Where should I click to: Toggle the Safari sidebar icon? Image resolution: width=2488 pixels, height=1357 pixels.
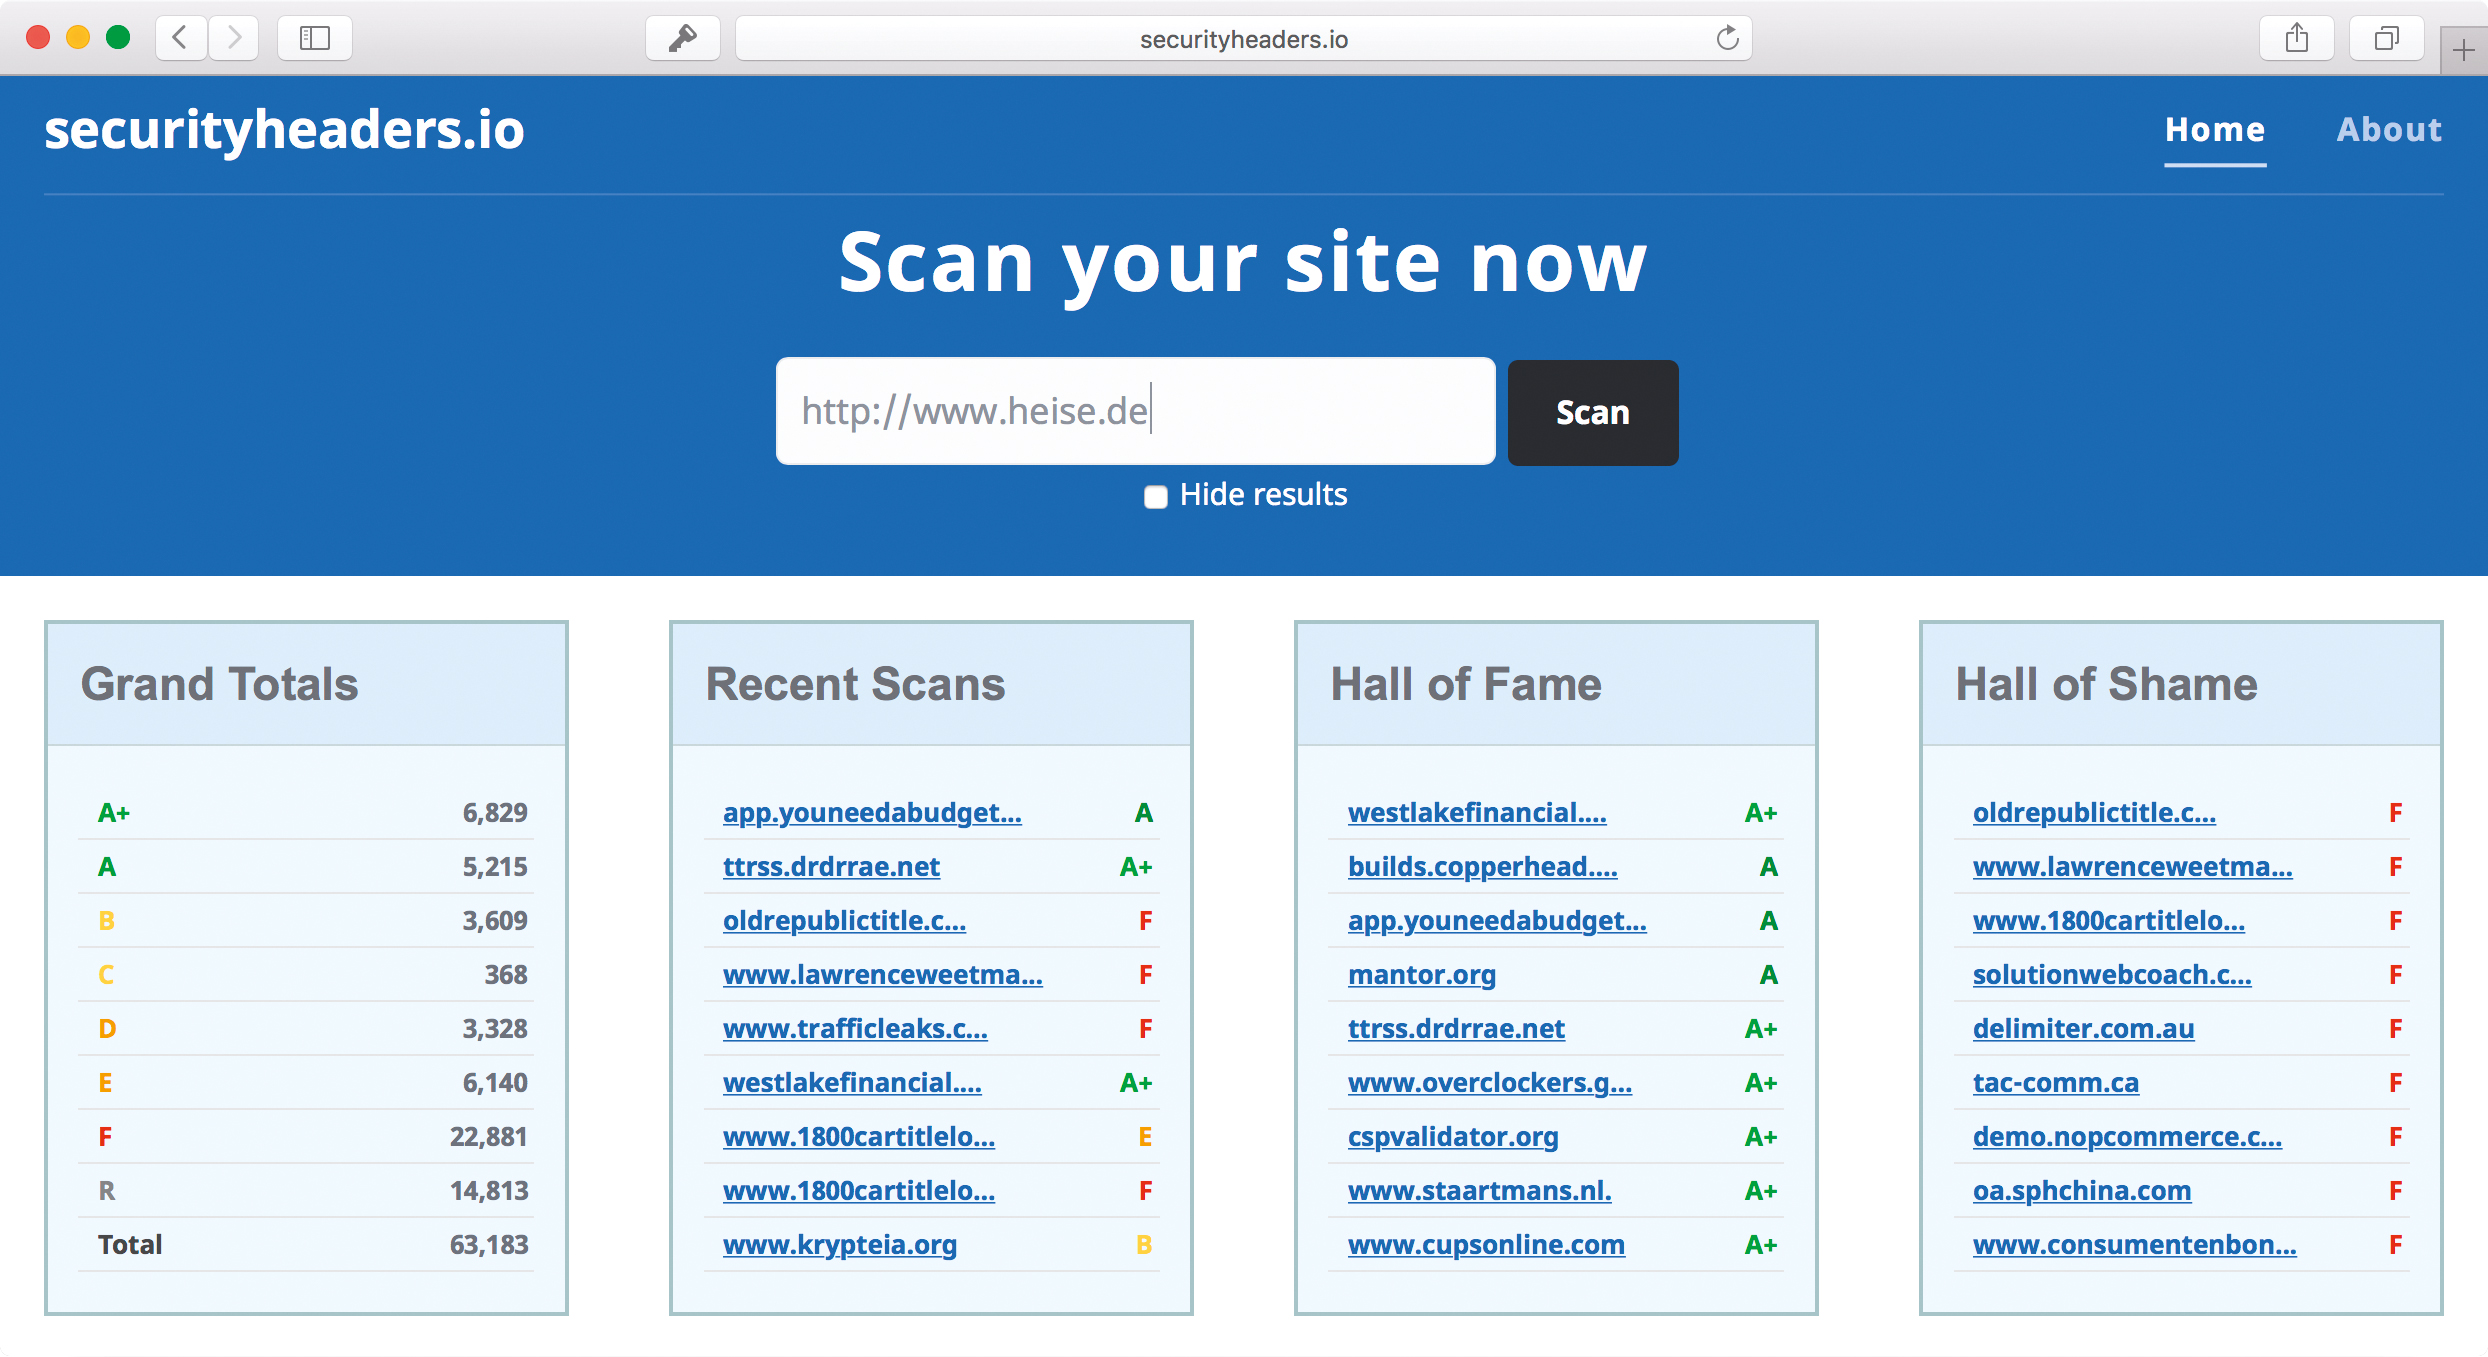314,38
